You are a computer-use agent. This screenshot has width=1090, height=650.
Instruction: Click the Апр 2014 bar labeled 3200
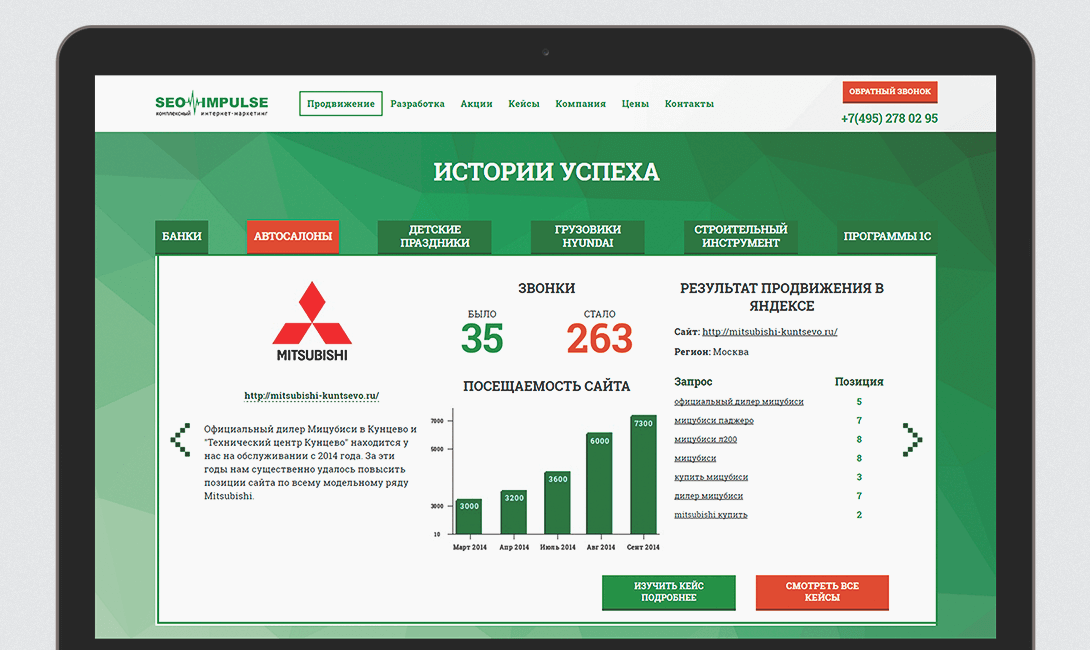[514, 512]
